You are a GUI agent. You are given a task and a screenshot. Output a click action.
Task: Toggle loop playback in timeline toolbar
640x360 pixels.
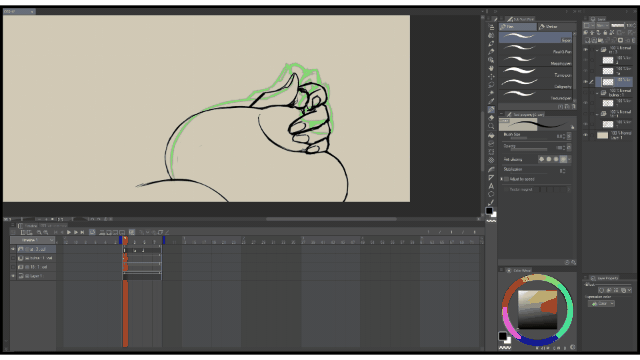92,232
